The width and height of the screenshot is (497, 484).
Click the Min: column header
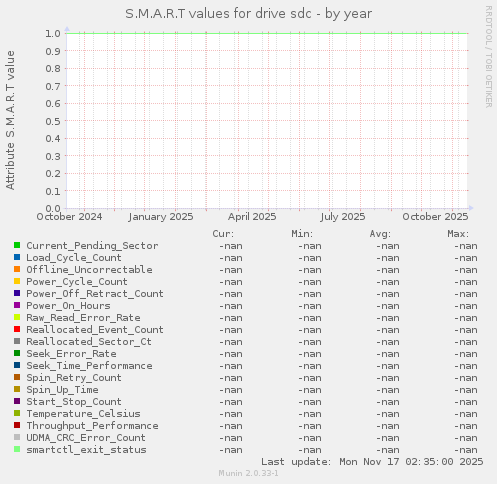[302, 234]
